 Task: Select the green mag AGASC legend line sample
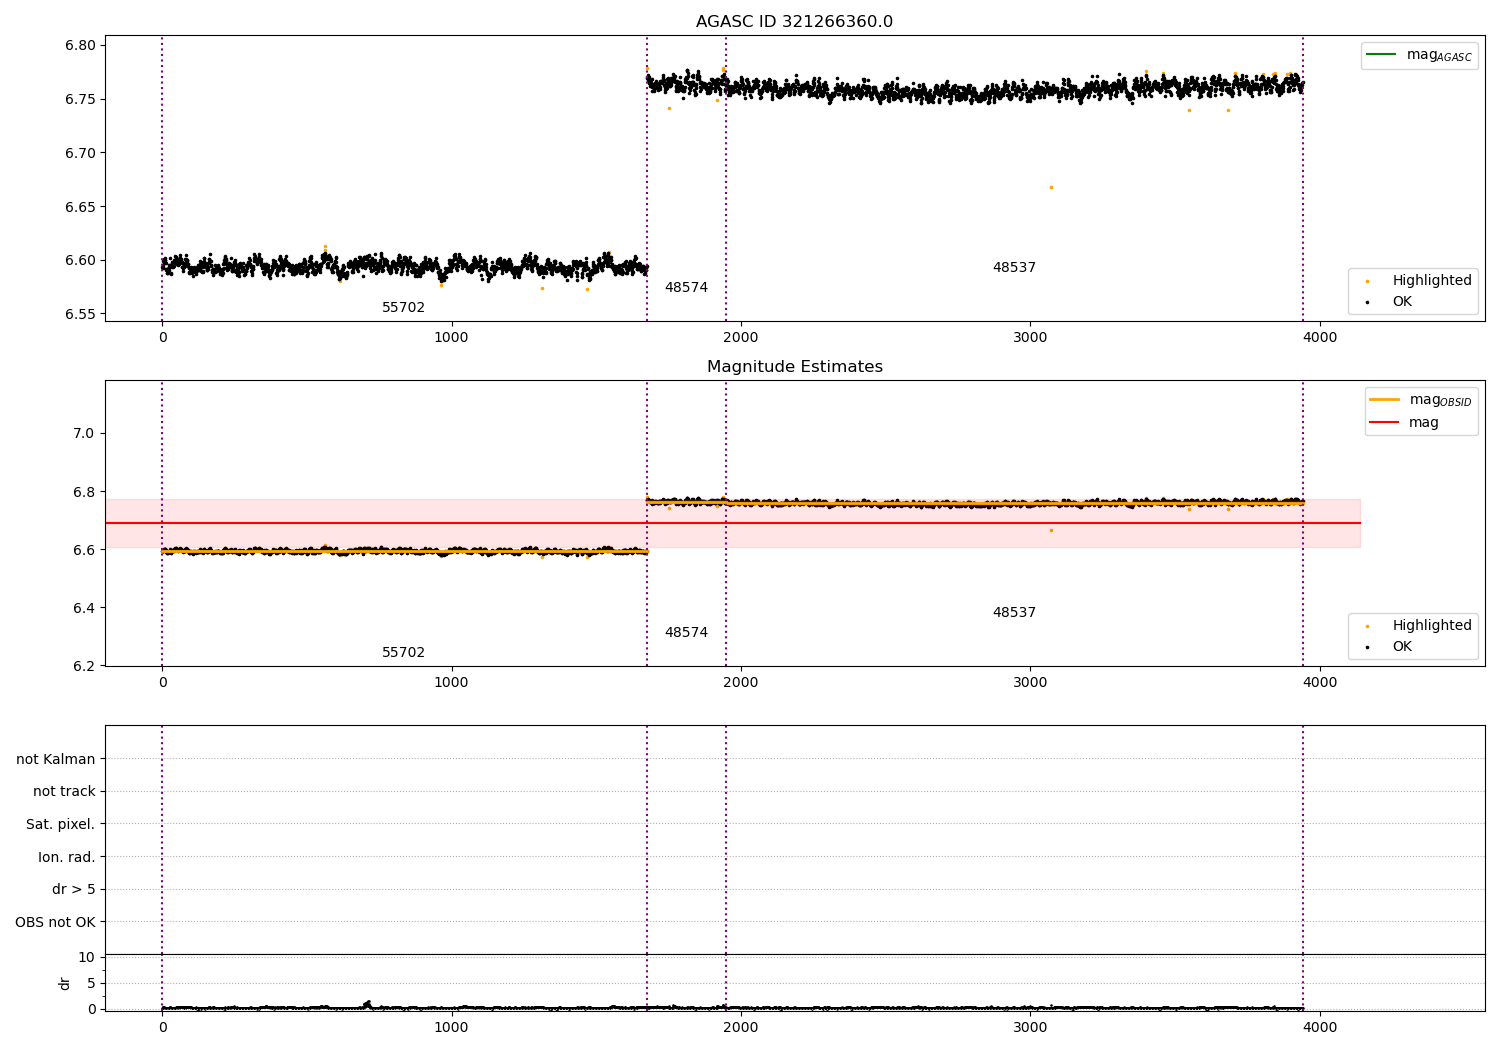1381,55
